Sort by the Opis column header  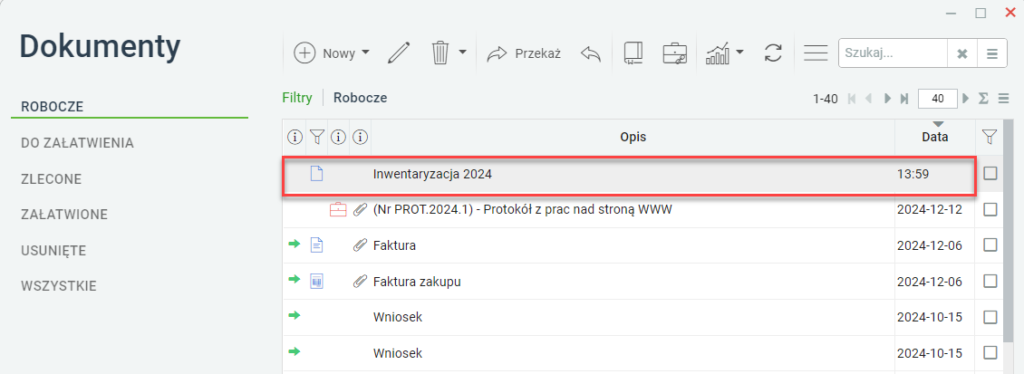click(x=633, y=137)
